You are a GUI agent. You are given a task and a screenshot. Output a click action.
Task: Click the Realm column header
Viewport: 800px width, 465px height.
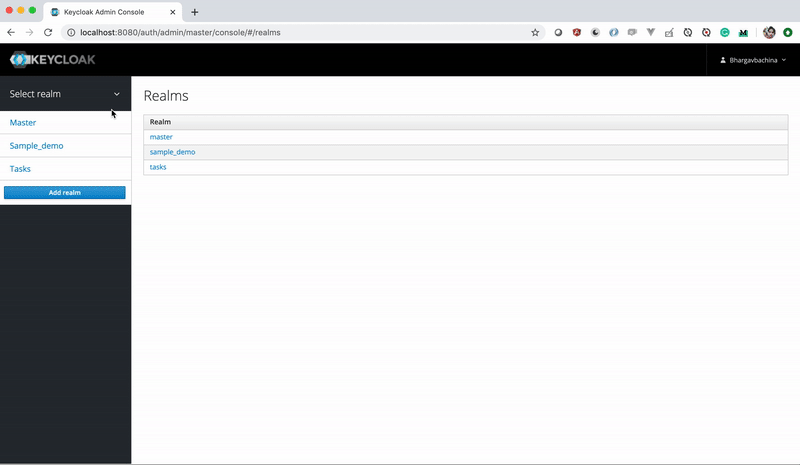coord(160,122)
